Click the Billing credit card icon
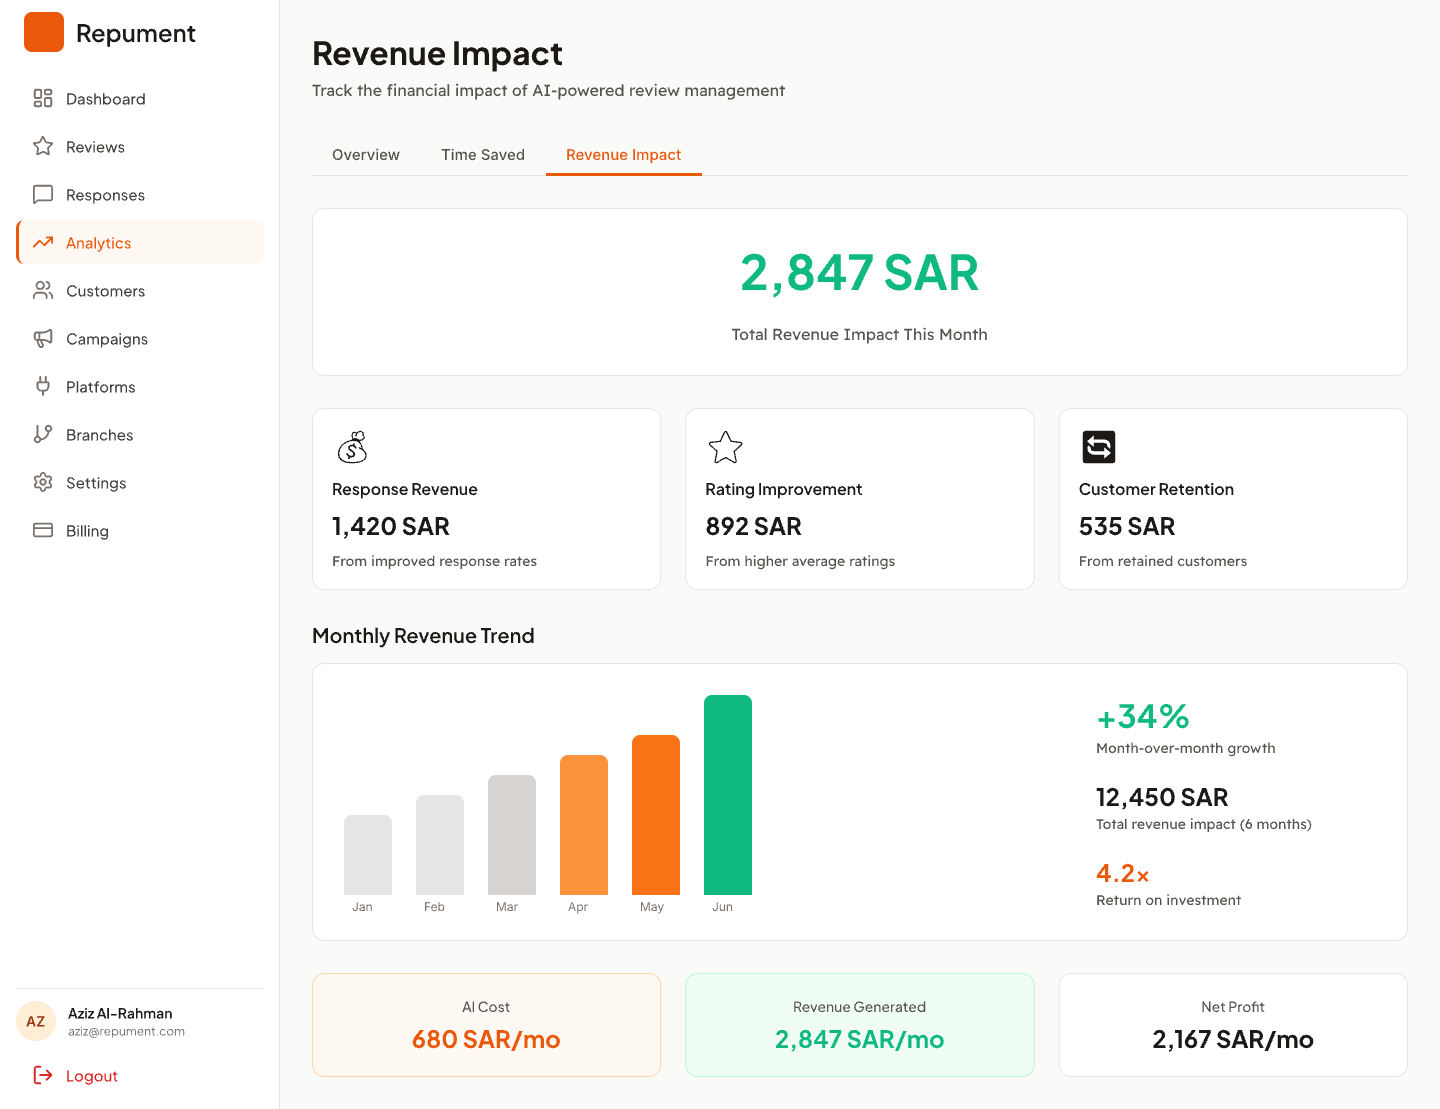Viewport: 1440px width, 1109px height. click(x=43, y=530)
